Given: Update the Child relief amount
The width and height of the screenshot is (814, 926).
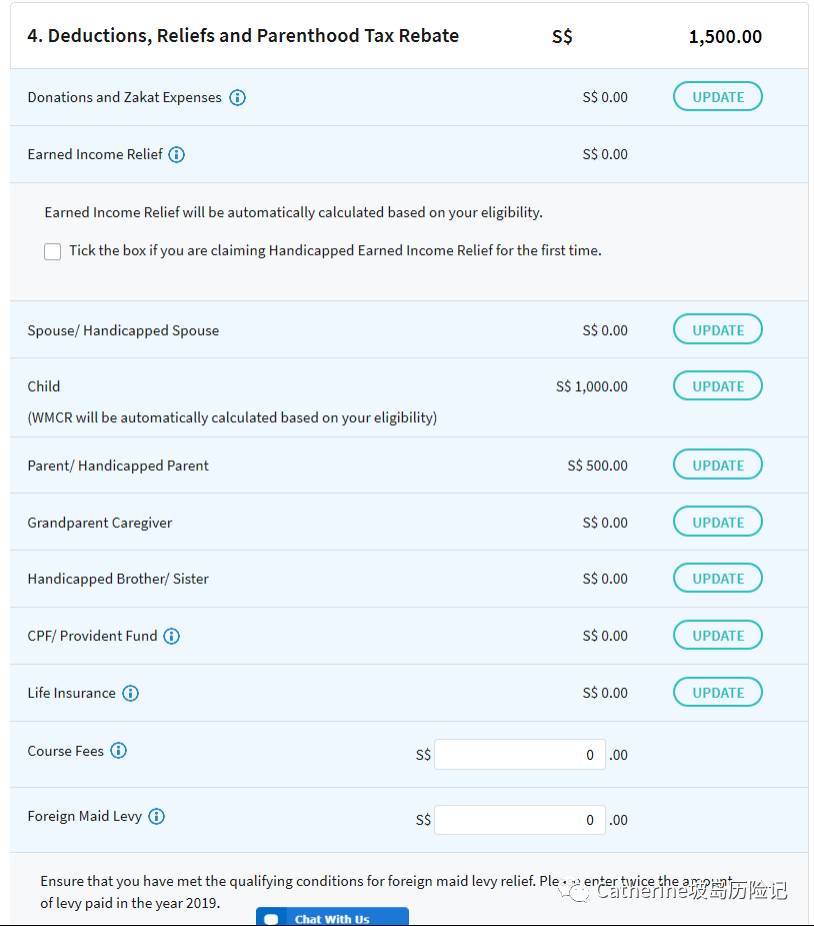Looking at the screenshot, I should [x=717, y=386].
